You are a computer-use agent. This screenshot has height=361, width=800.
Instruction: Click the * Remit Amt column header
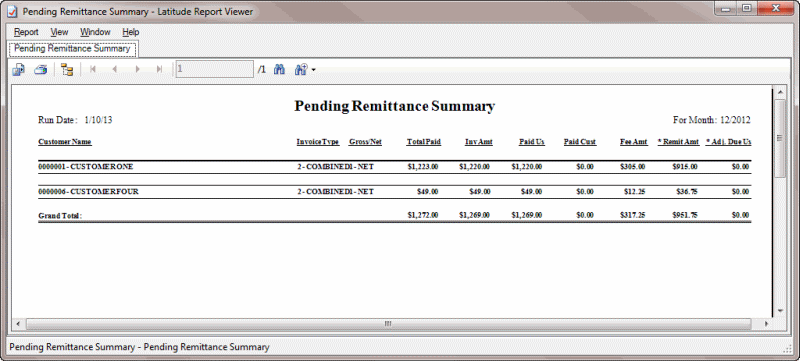678,142
